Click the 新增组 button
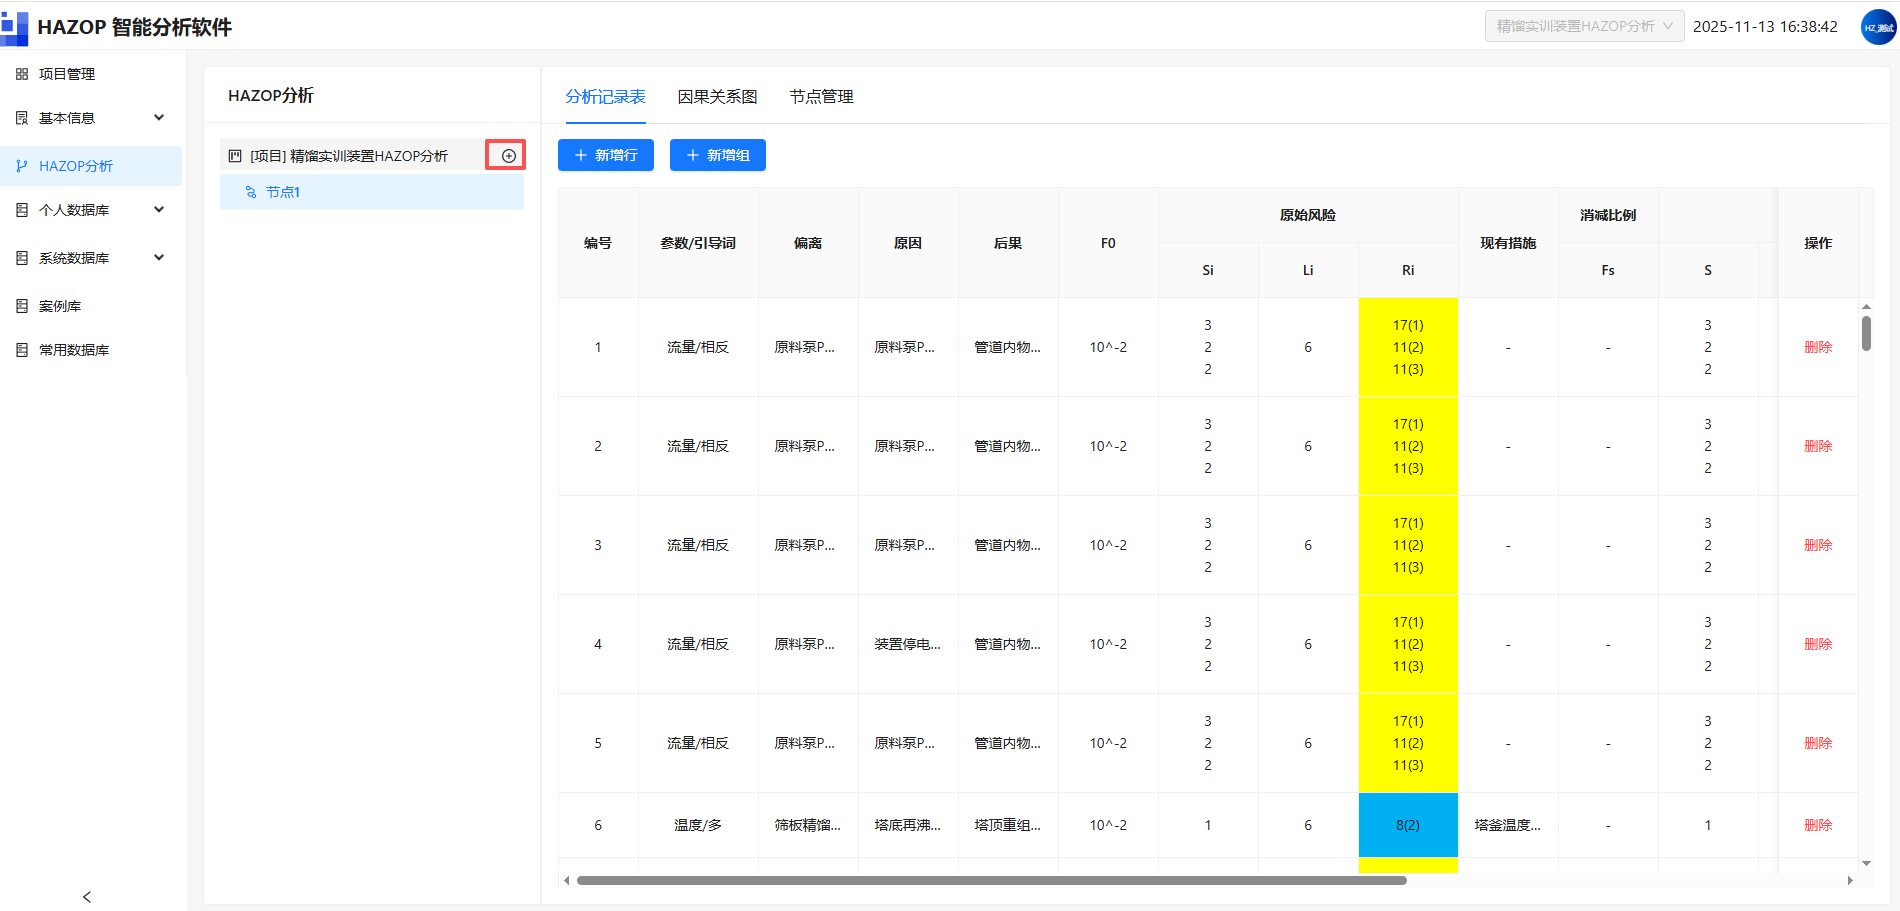 pos(718,155)
